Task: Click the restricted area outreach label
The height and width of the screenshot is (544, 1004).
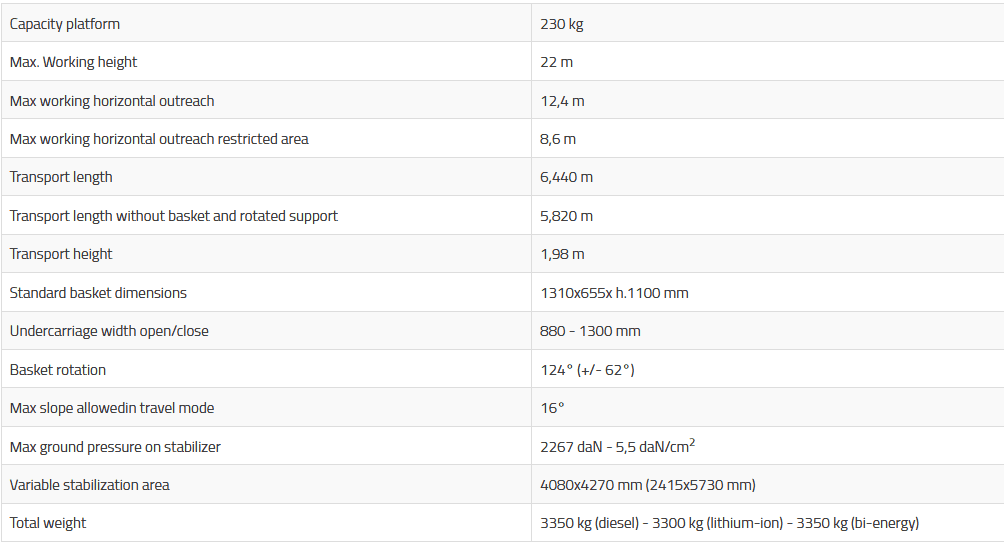Action: 159,139
